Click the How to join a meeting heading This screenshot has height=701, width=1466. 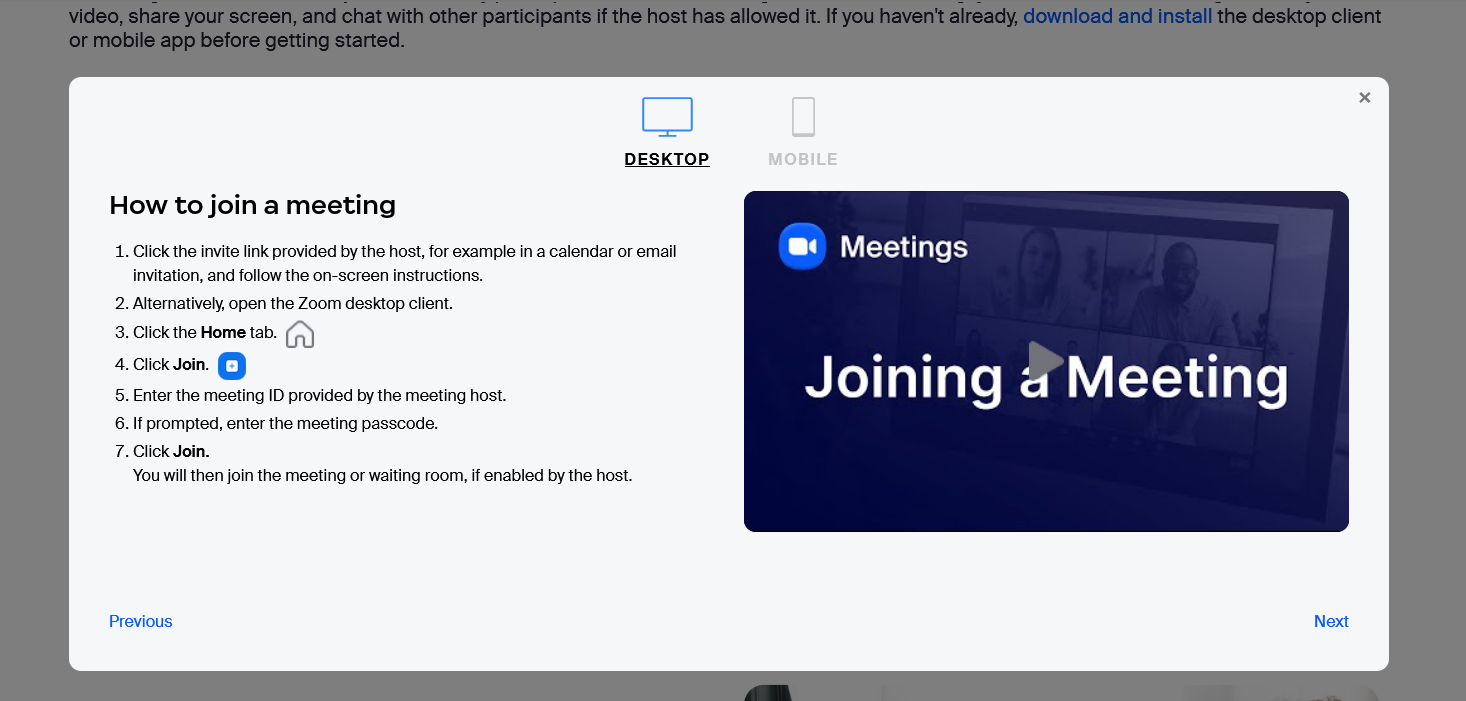point(252,205)
